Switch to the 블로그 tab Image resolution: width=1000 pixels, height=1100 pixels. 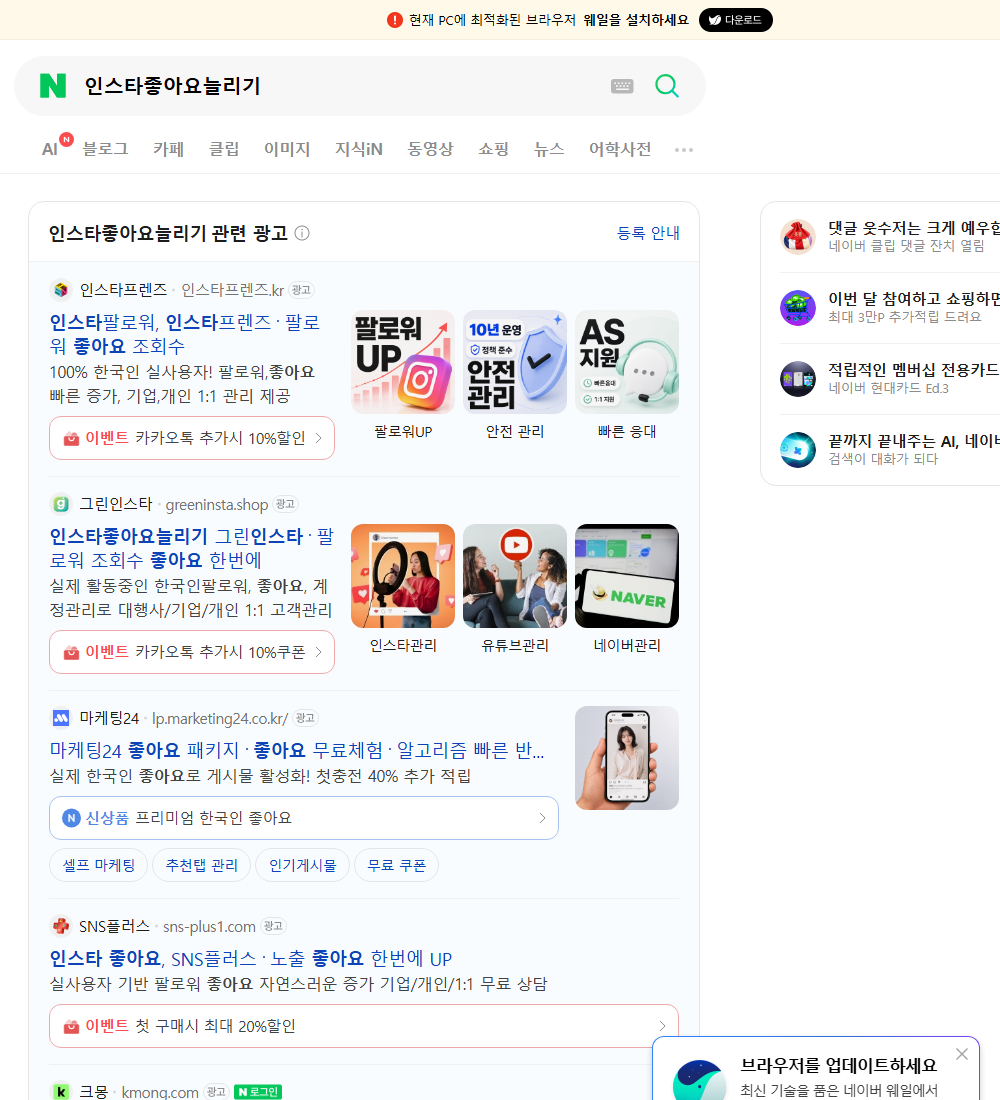[105, 149]
